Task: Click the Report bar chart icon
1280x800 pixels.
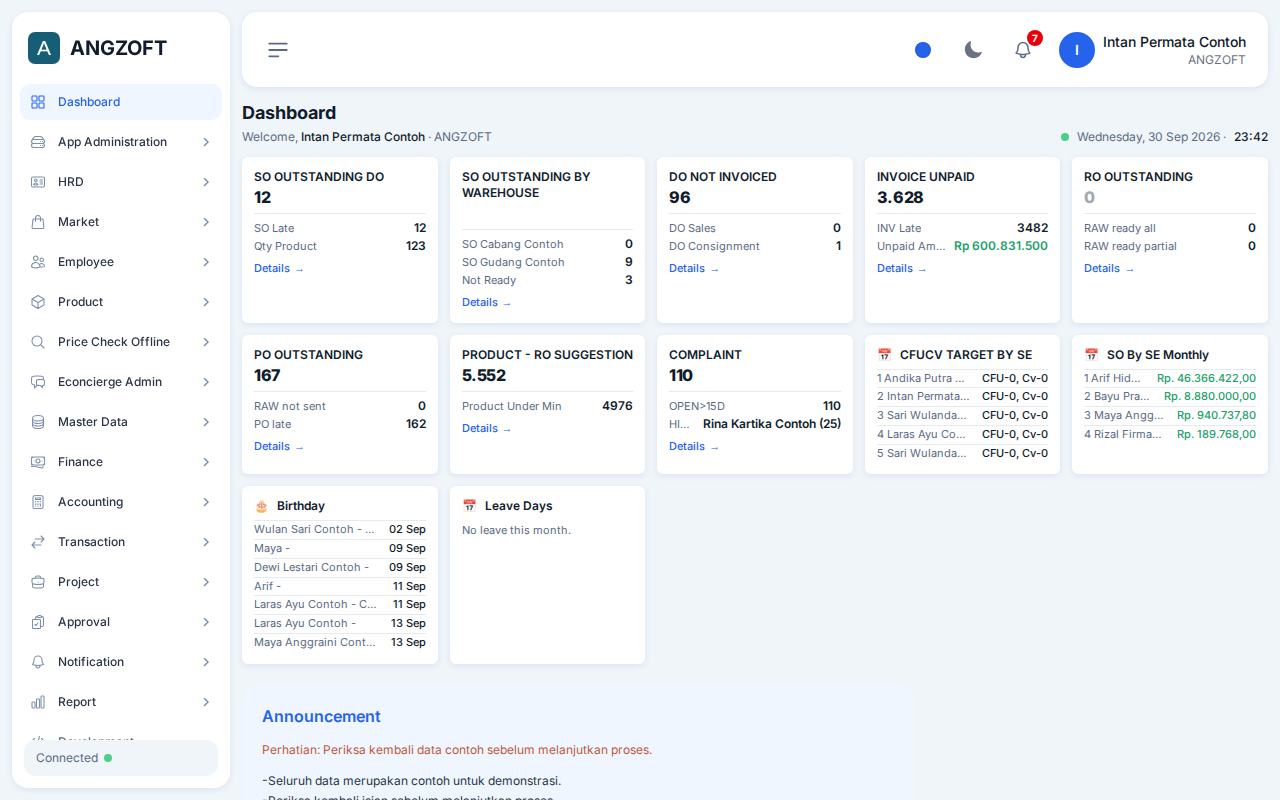Action: pos(38,702)
